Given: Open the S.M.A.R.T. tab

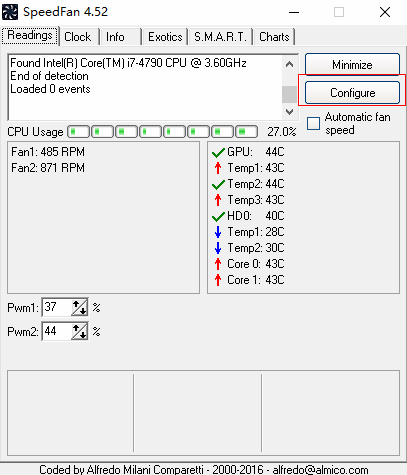Looking at the screenshot, I should tap(220, 37).
